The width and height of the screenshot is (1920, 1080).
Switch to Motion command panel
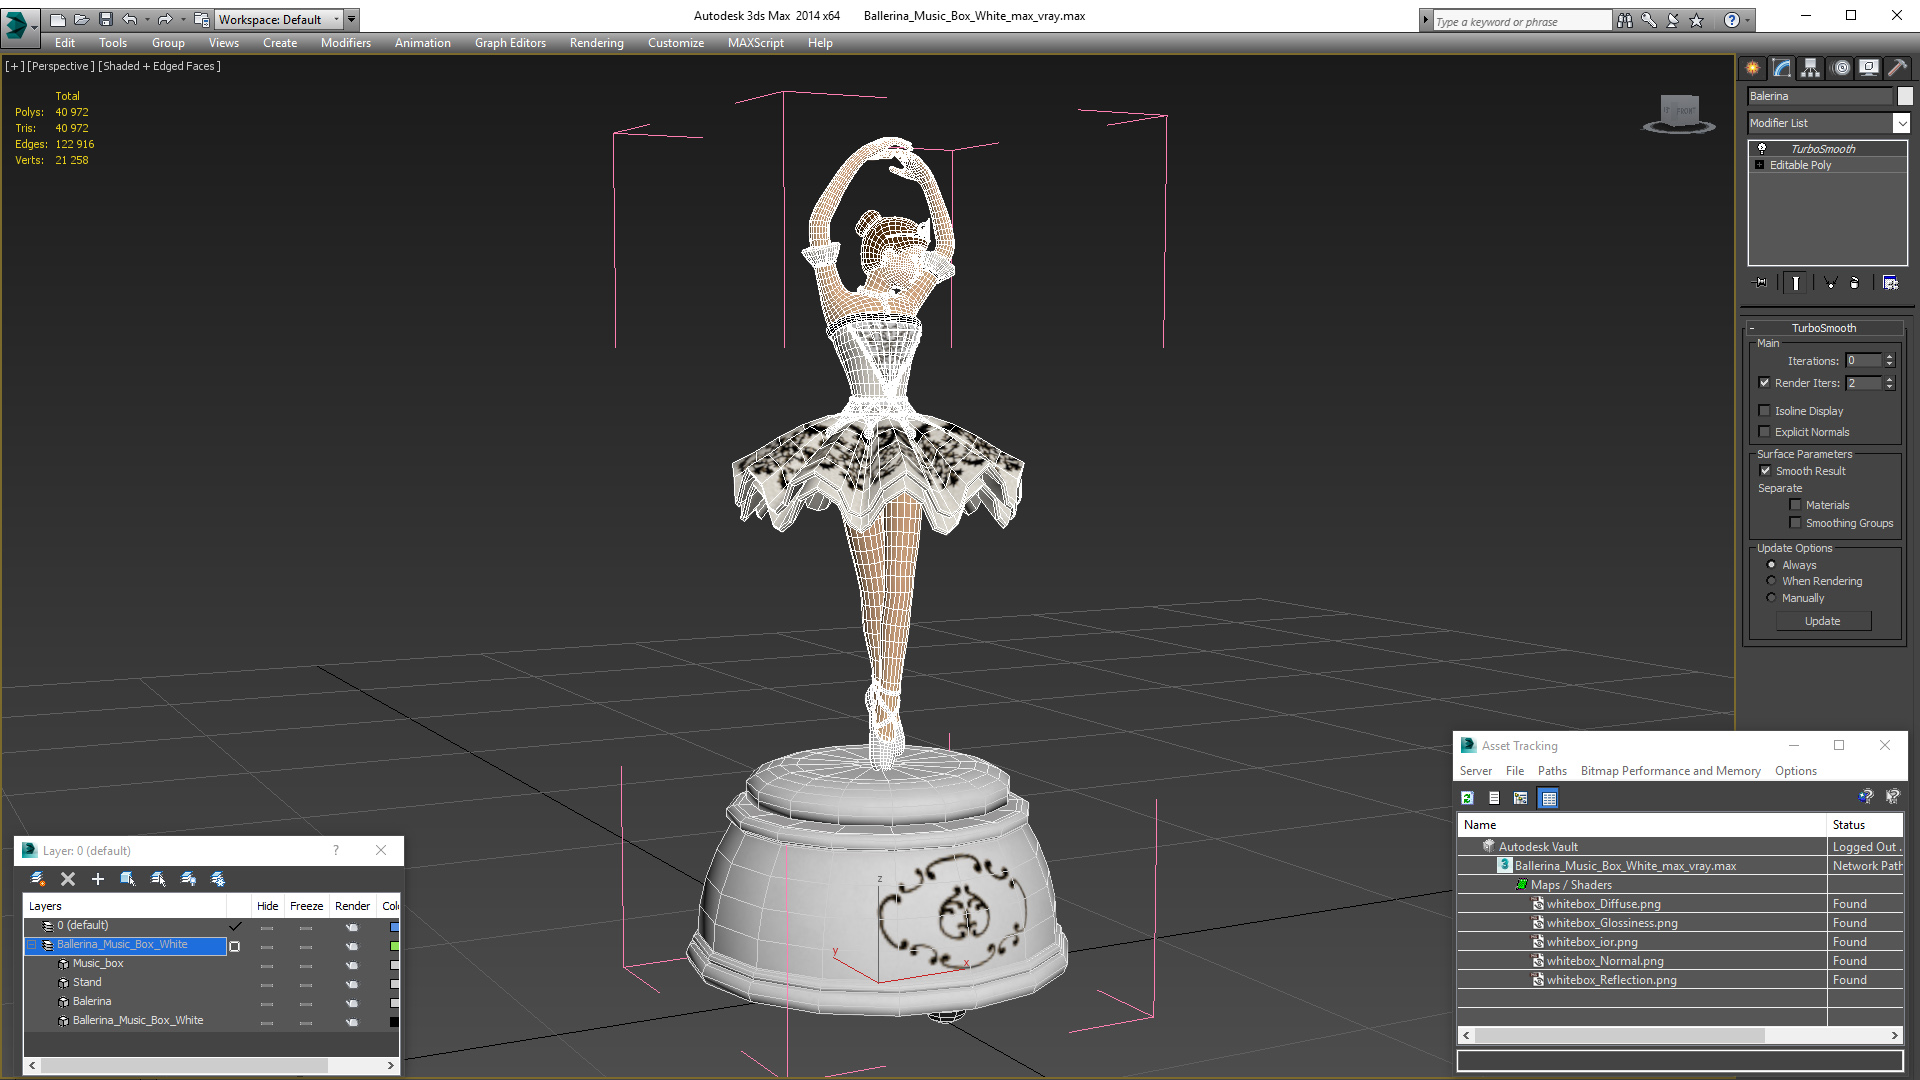tap(1841, 68)
